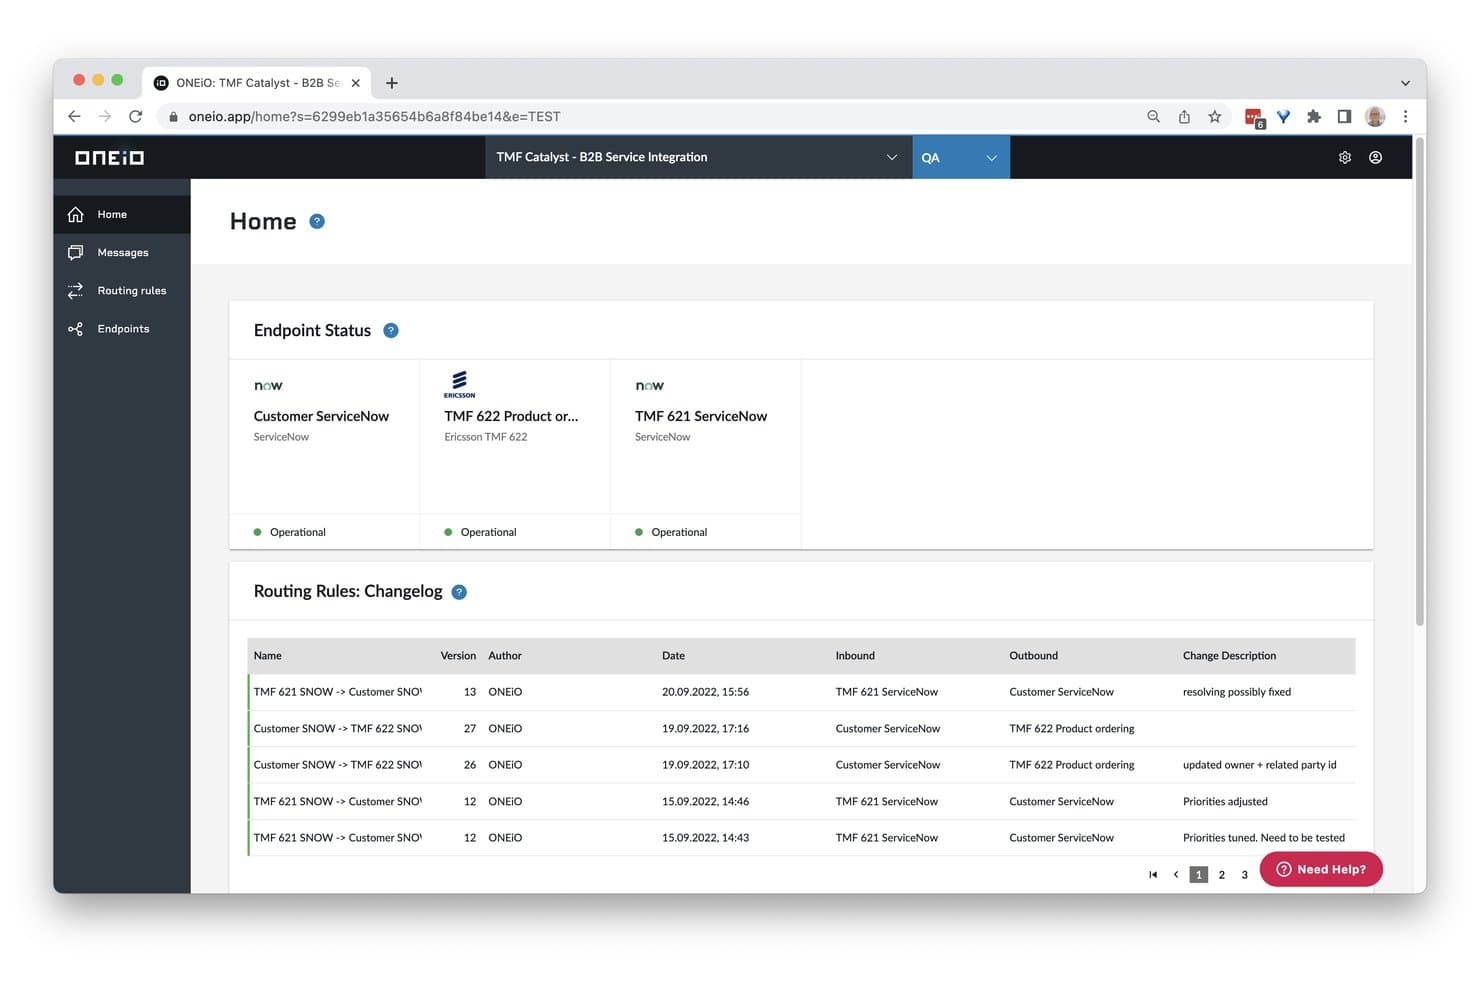Click the ONEiO logo in the header
This screenshot has height=987, width=1480.
[x=110, y=158]
